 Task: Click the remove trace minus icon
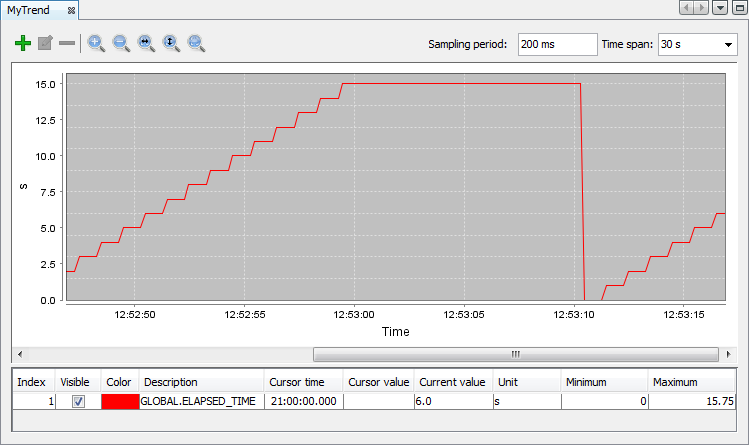[67, 43]
